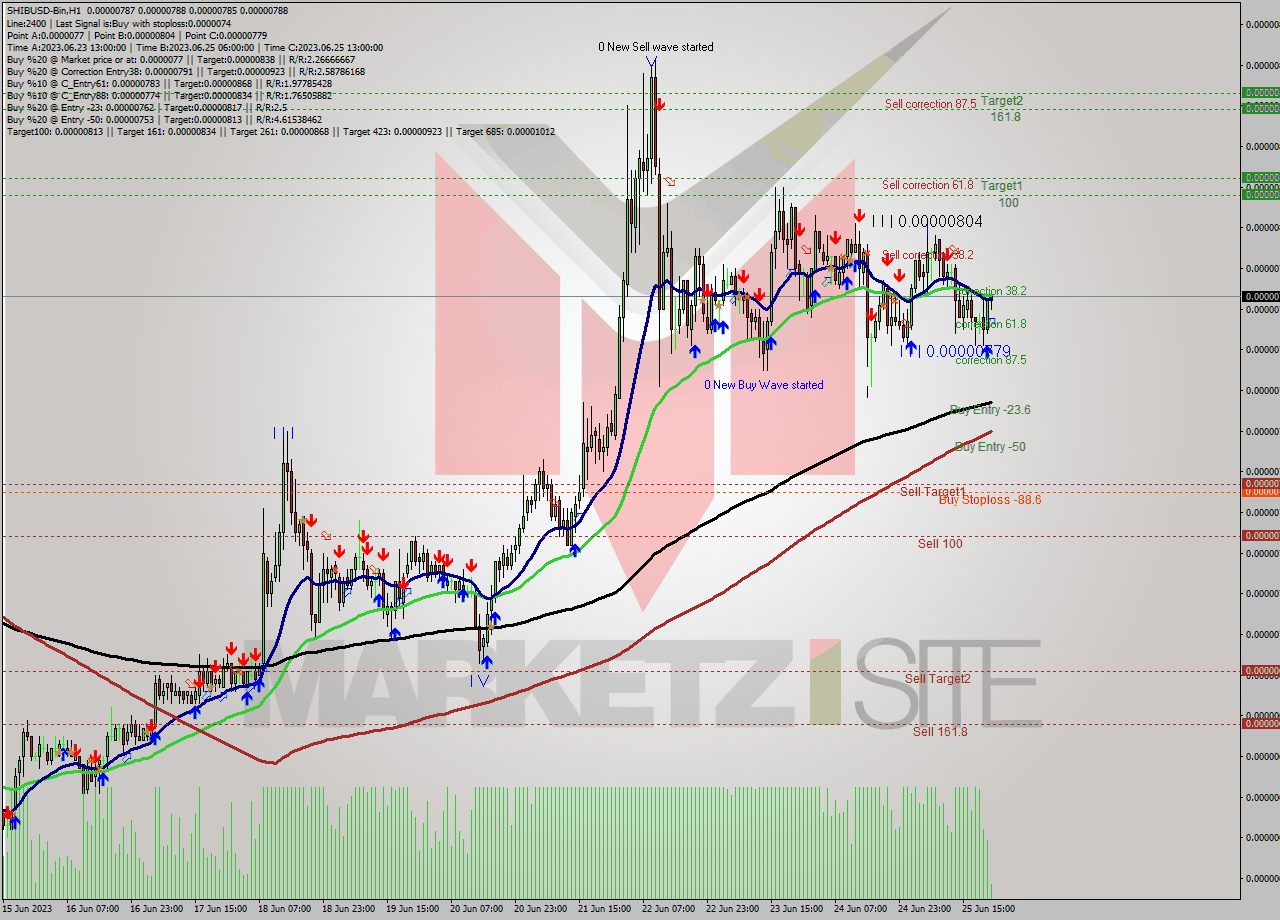The height and width of the screenshot is (920, 1280).
Task: Select the 'Sell Target1' level label
Action: coord(932,492)
